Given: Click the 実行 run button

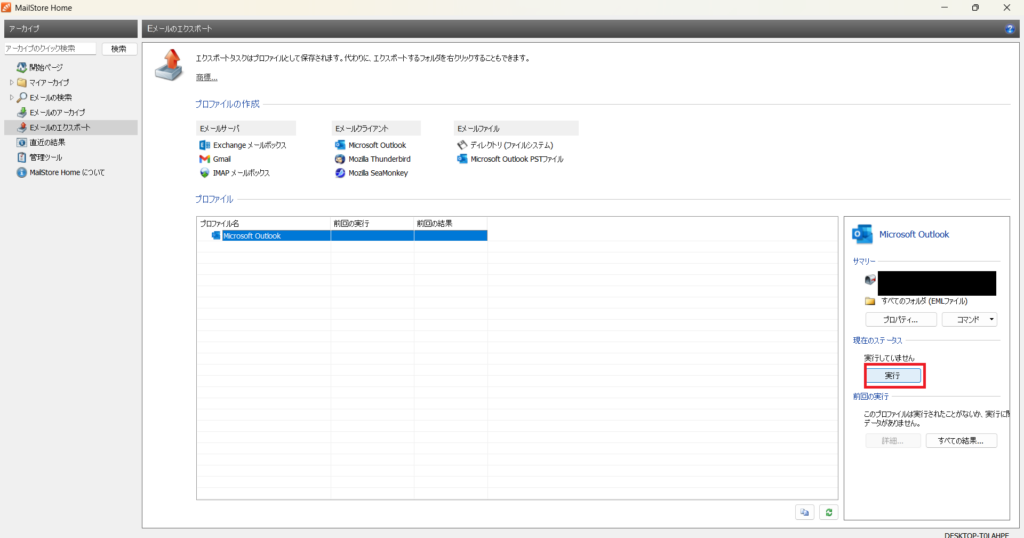Looking at the screenshot, I should tap(893, 376).
